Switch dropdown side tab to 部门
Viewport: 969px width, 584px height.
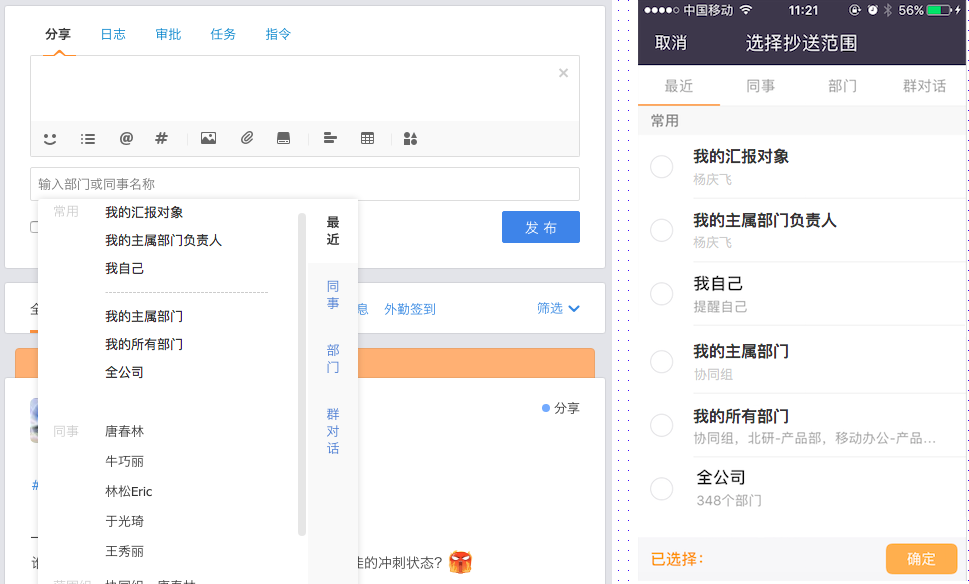pos(332,358)
